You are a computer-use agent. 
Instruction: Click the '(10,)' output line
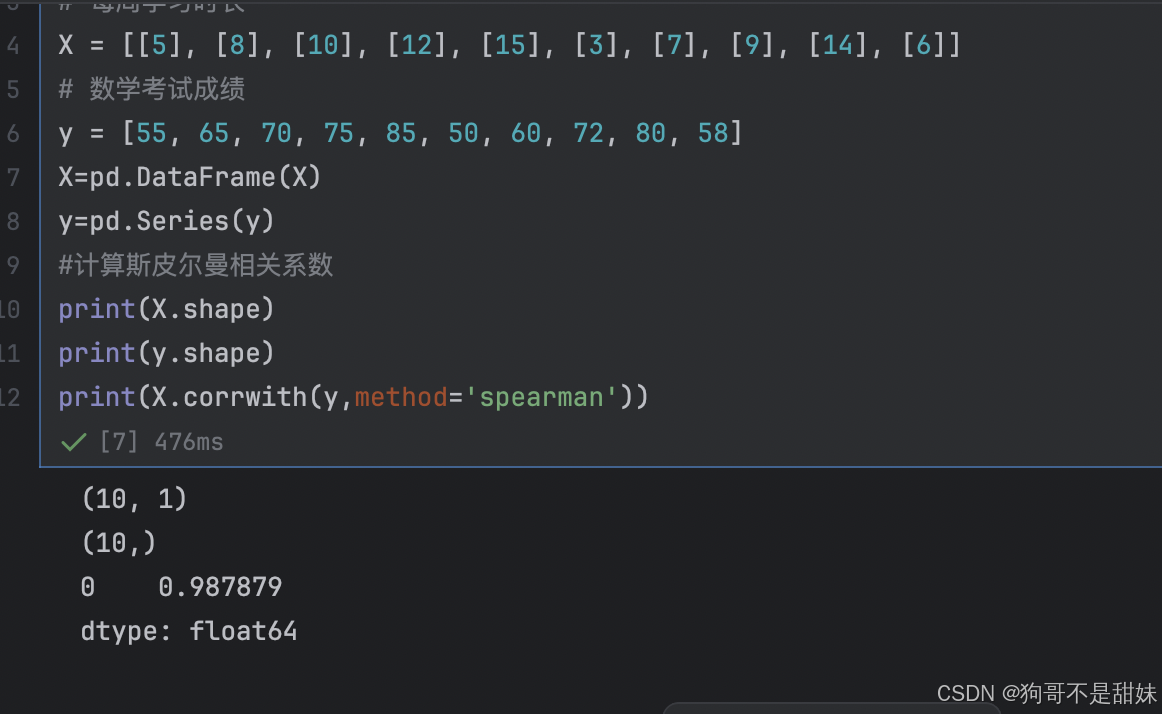(119, 543)
